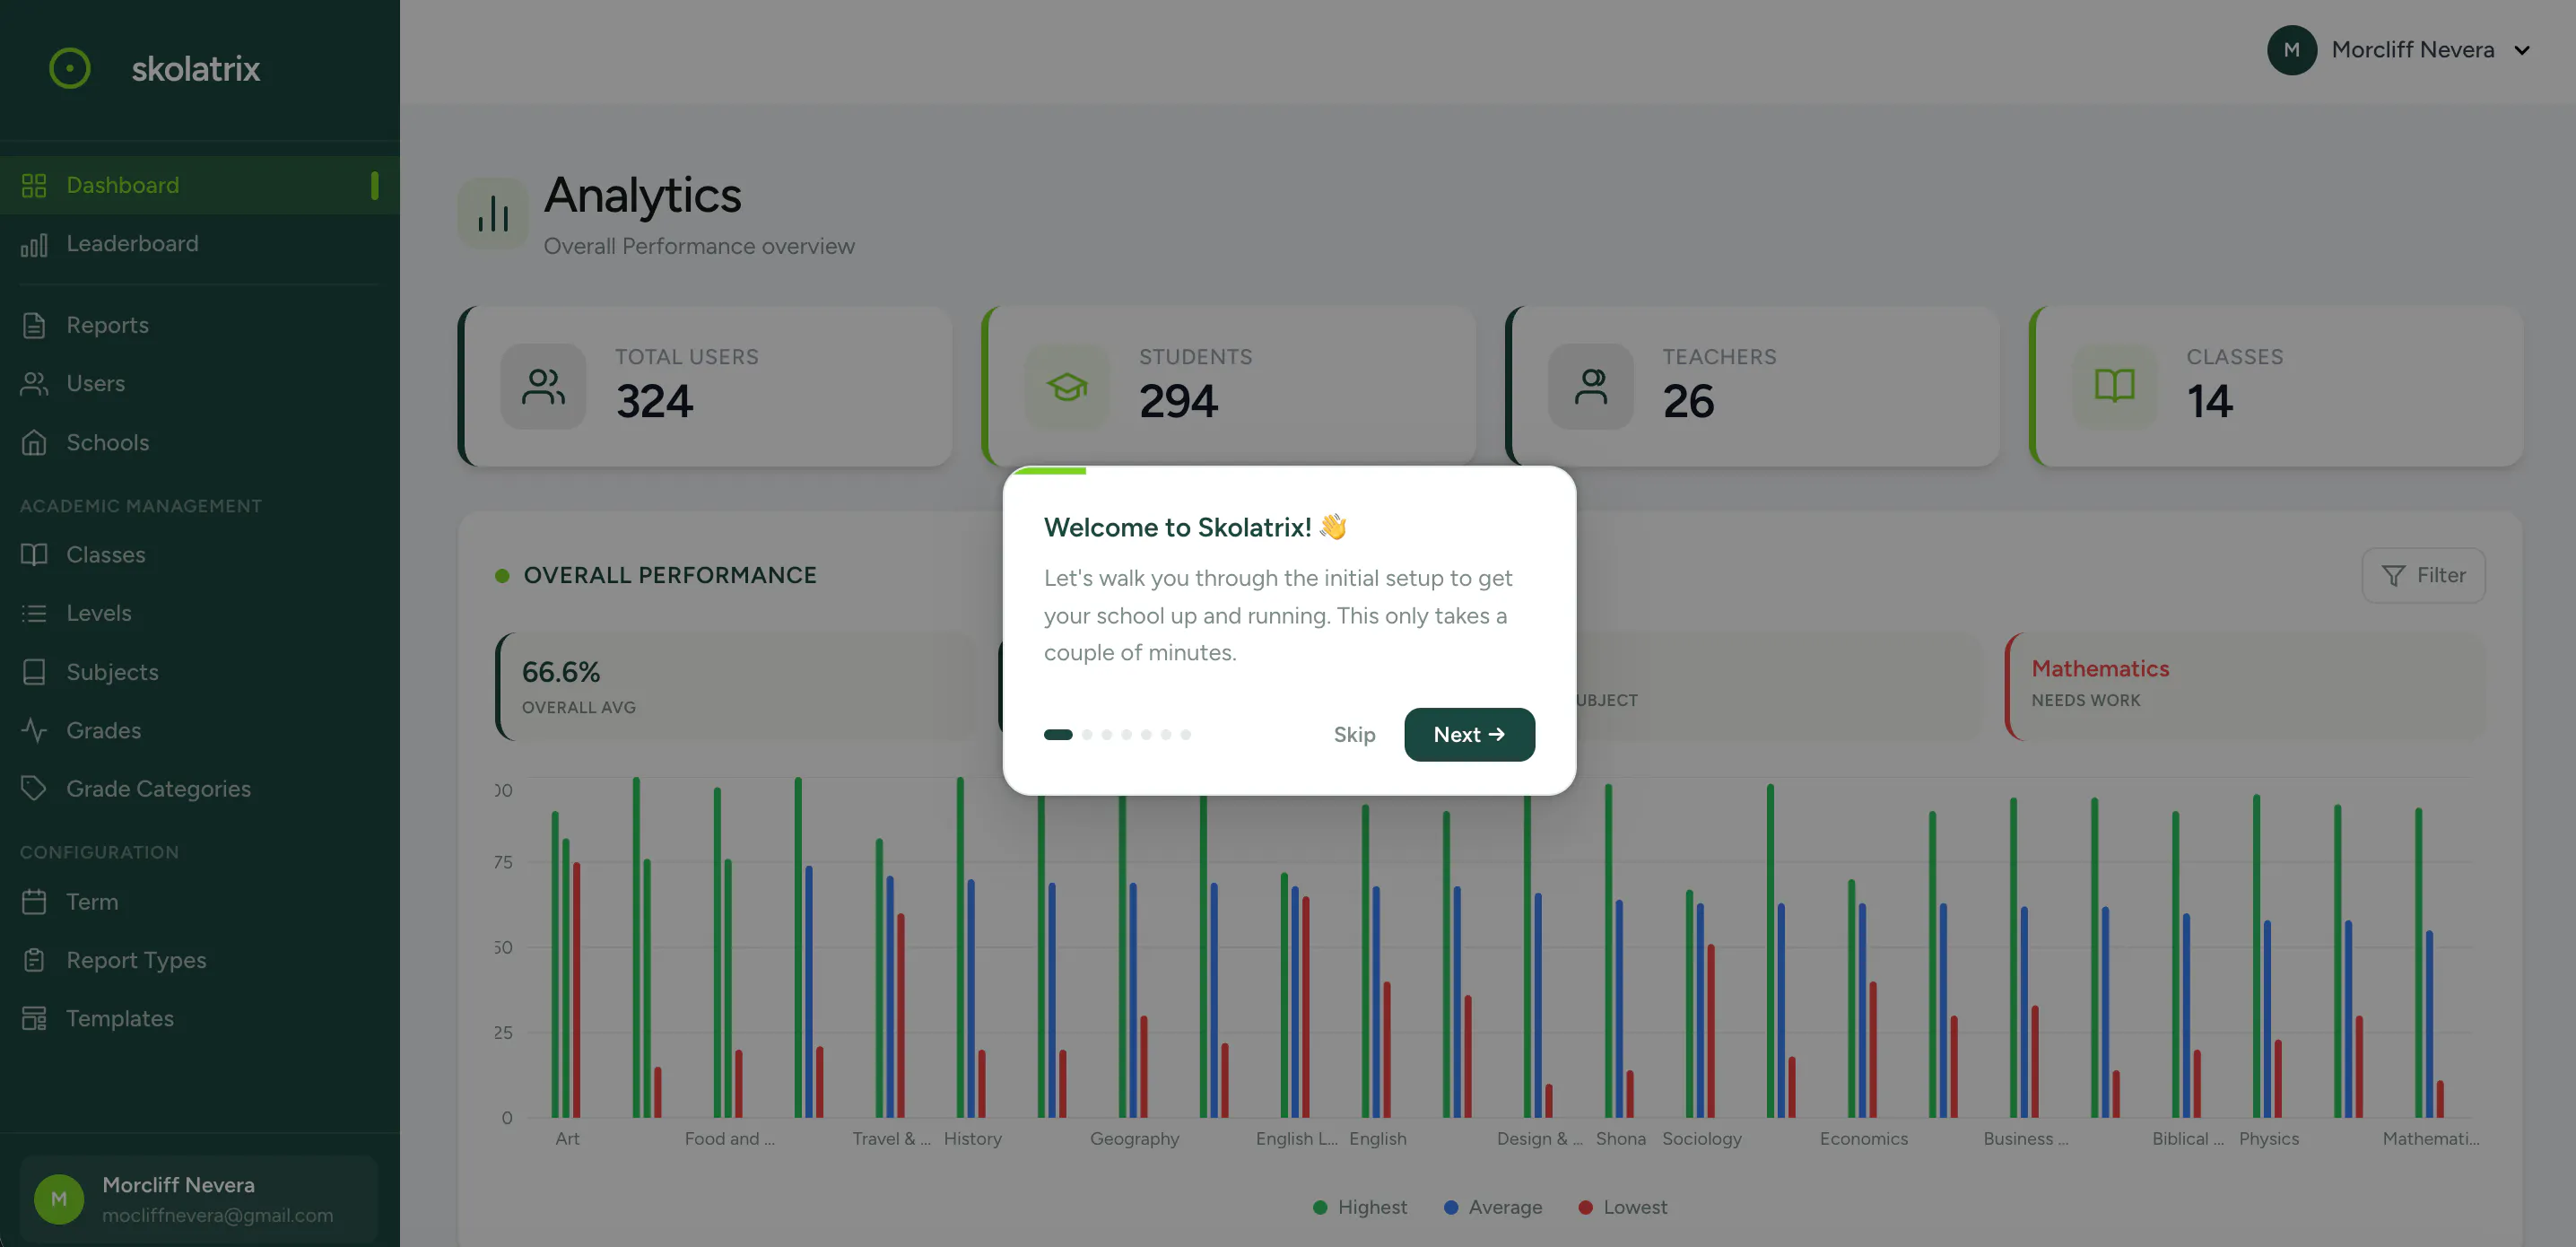Open the Term configuration link
The image size is (2576, 1247).
click(200, 902)
